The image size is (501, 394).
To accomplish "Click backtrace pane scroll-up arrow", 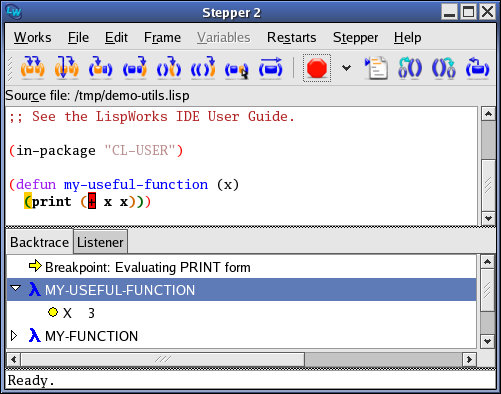I will [x=487, y=262].
